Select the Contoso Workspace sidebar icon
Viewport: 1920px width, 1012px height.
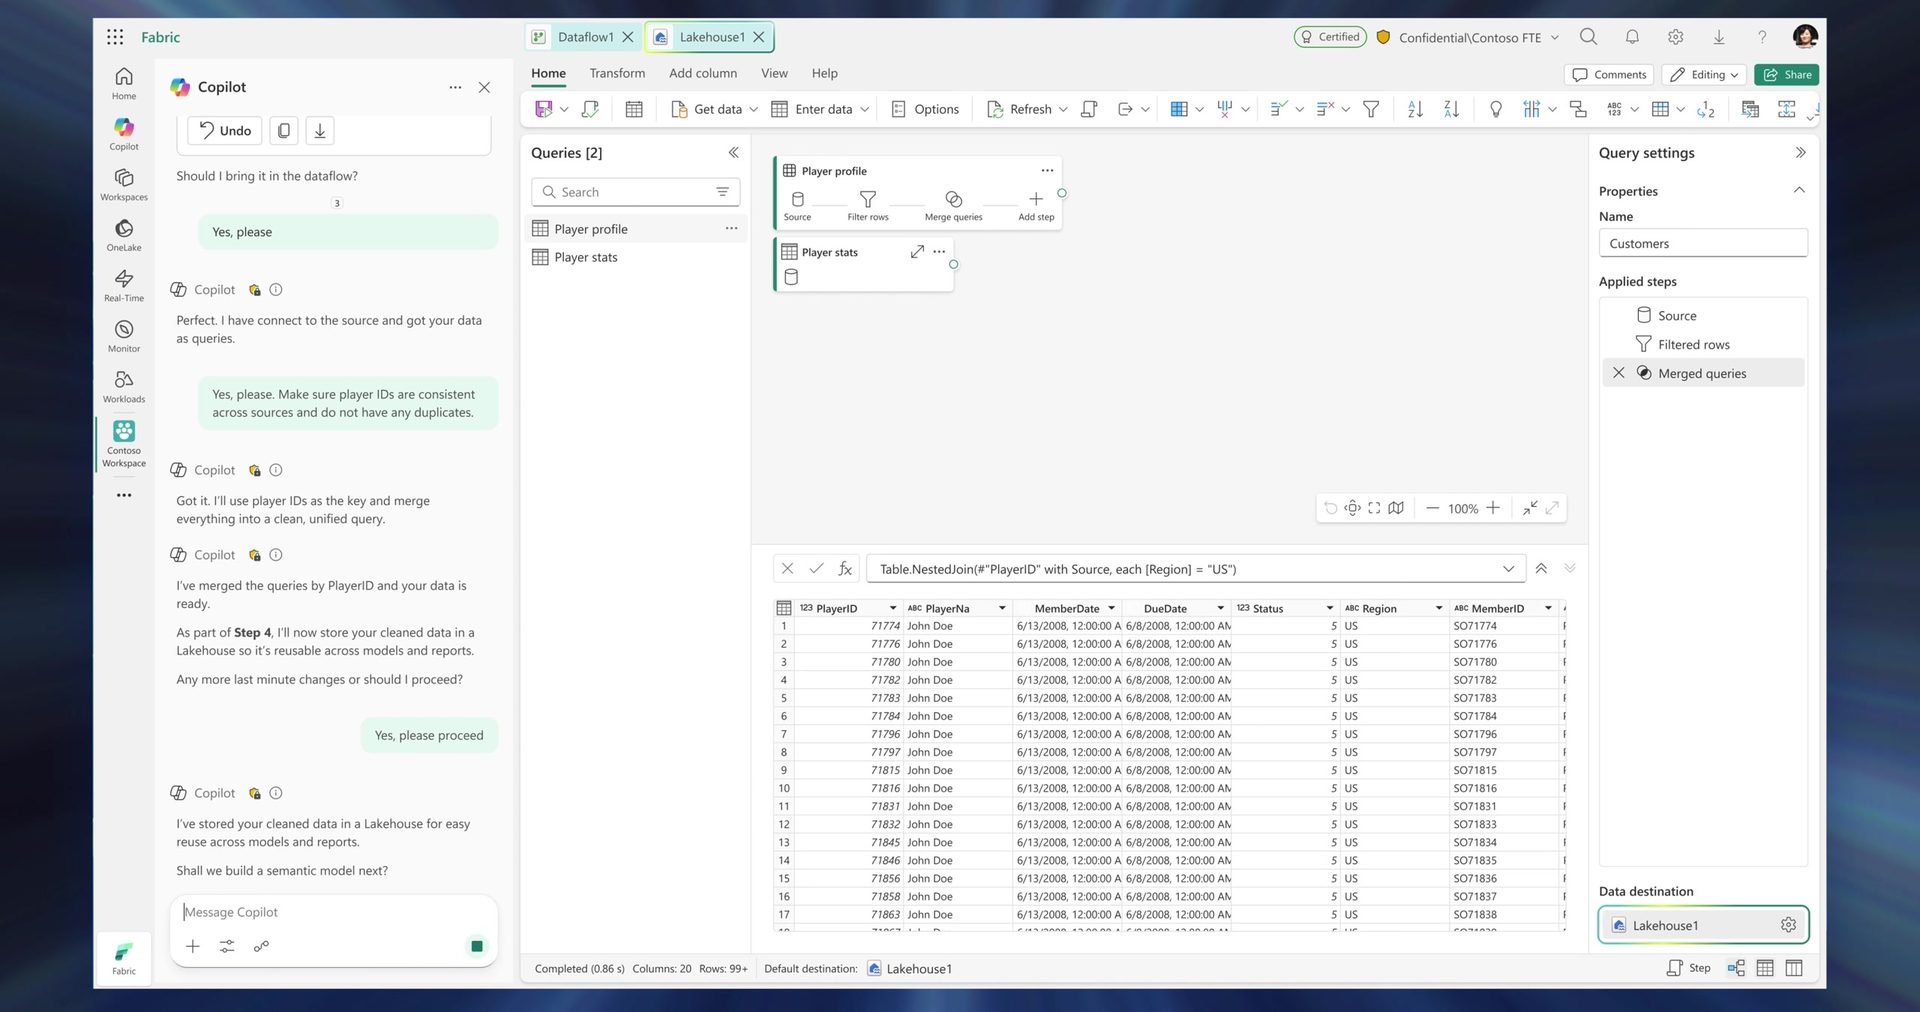(124, 443)
